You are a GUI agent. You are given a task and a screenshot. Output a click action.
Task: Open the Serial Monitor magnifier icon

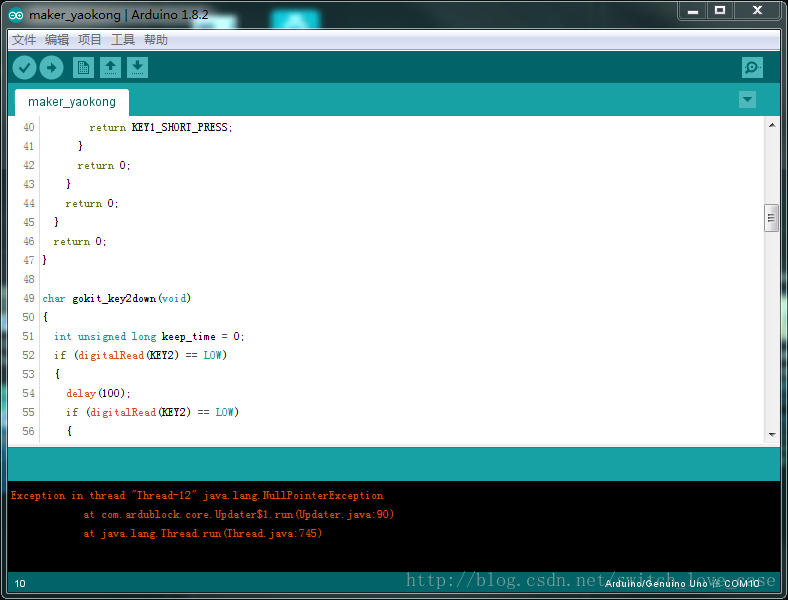tap(752, 67)
